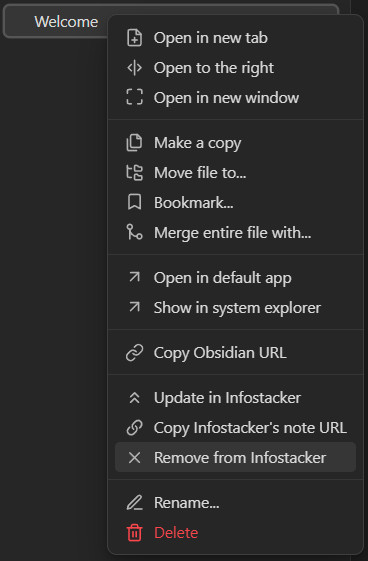Click the arrow icon beside Show in system explorer
This screenshot has height=561, width=368.
click(134, 307)
